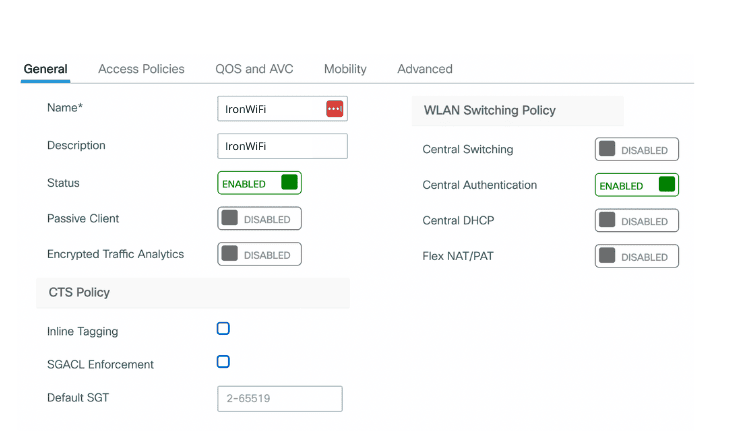Viewport: 731px width, 445px height.
Task: Go to the Mobility tab
Action: click(x=345, y=69)
